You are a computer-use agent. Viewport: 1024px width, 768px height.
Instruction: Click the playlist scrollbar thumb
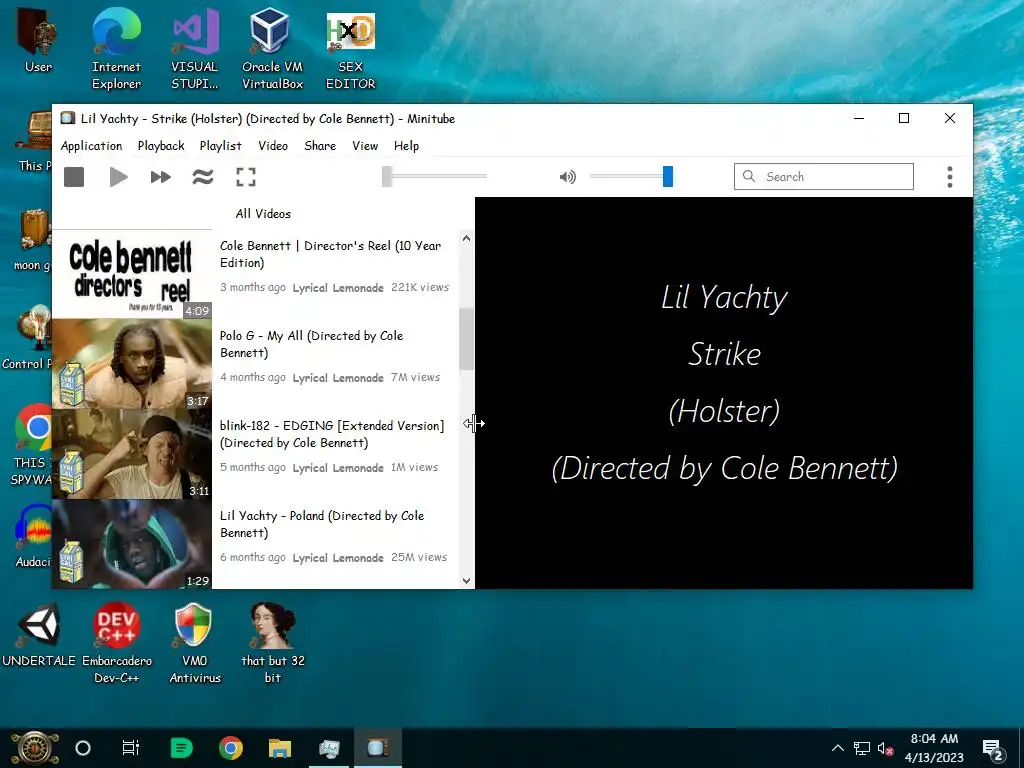[x=466, y=339]
